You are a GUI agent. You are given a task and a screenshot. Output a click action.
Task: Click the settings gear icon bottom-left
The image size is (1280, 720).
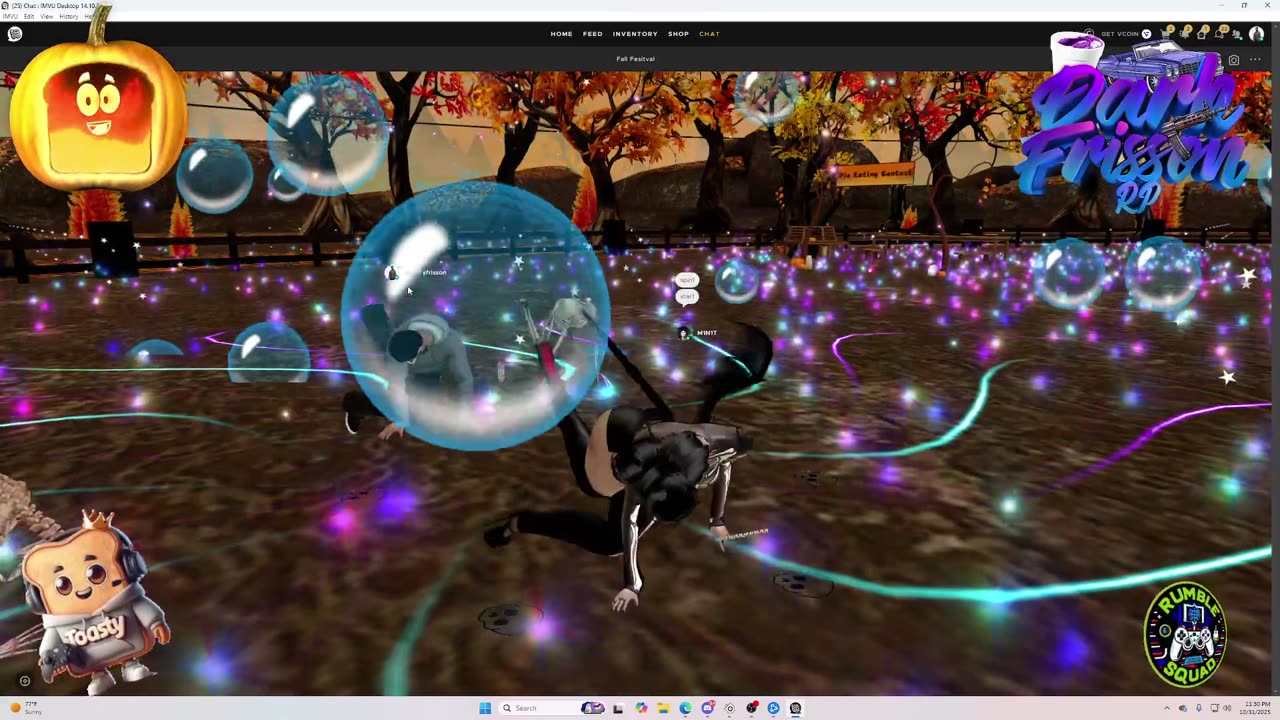click(25, 681)
